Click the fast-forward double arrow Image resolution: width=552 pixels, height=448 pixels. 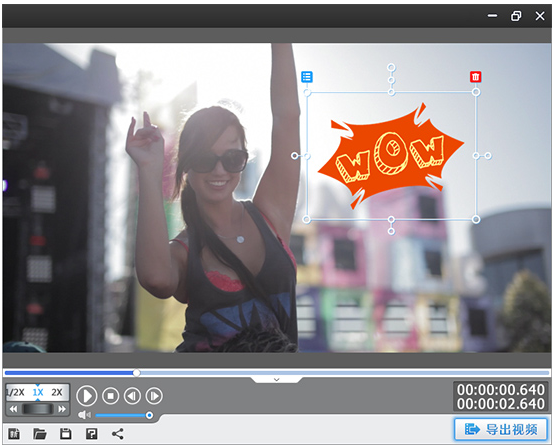(x=62, y=409)
